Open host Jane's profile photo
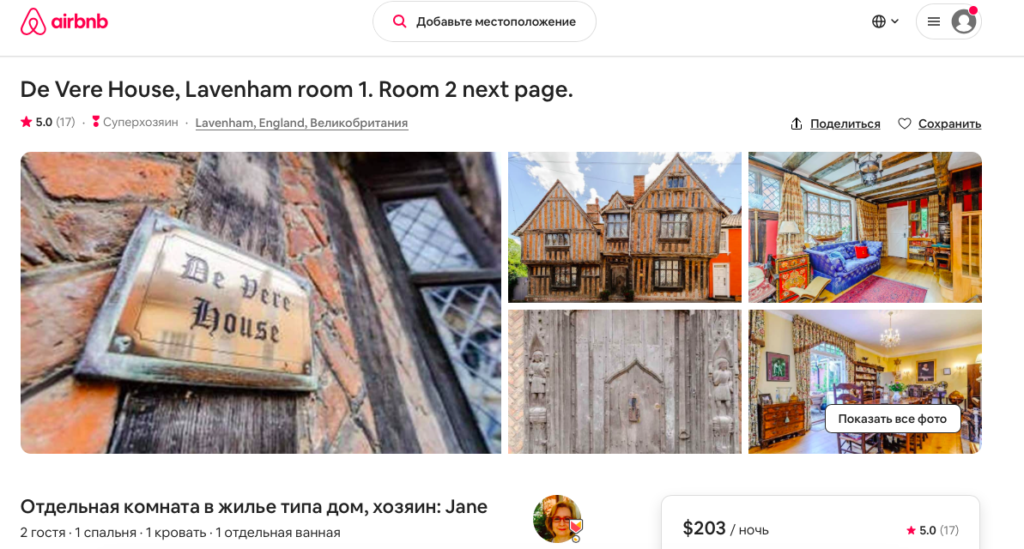The image size is (1024, 549). pyautogui.click(x=557, y=519)
